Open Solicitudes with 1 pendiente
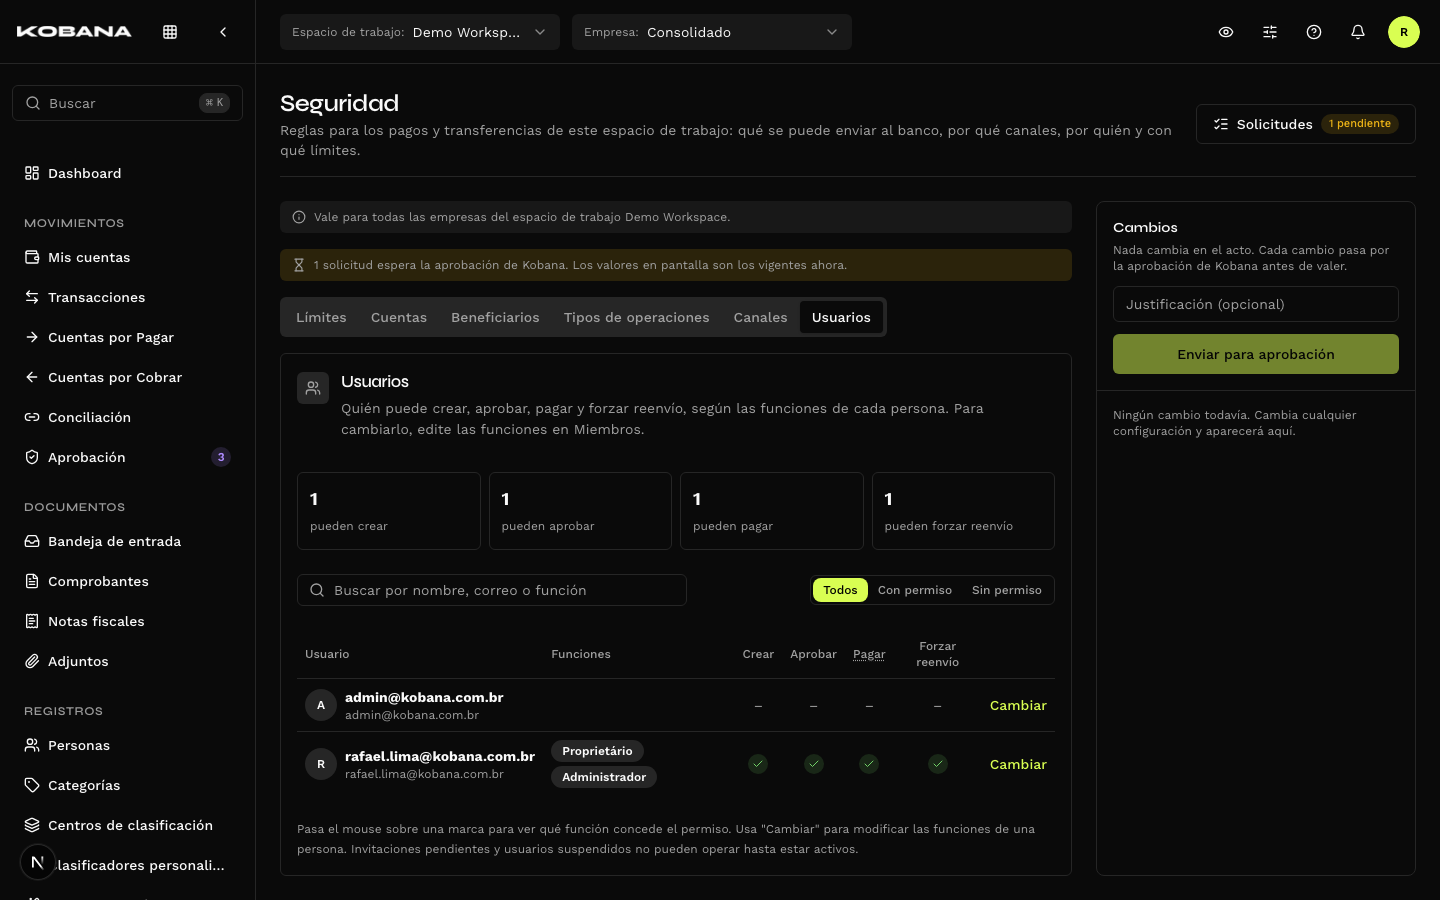 (x=1305, y=124)
